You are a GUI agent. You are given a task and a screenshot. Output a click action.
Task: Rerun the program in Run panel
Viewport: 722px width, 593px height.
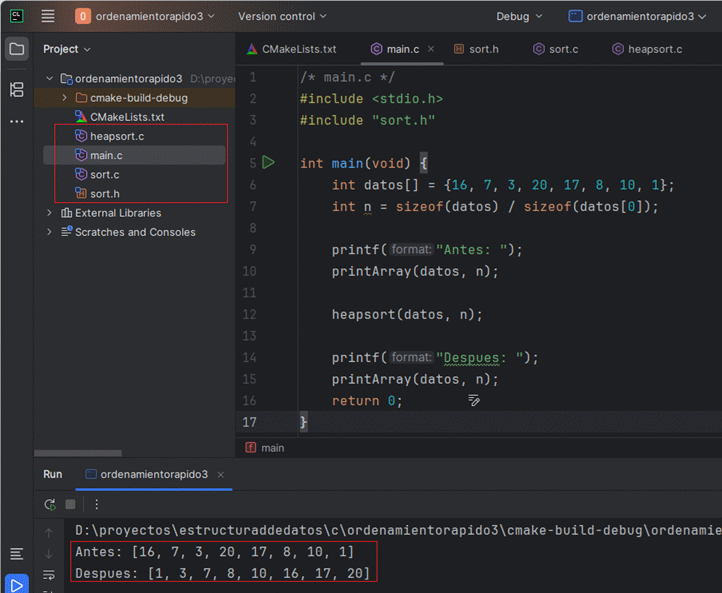coord(49,505)
